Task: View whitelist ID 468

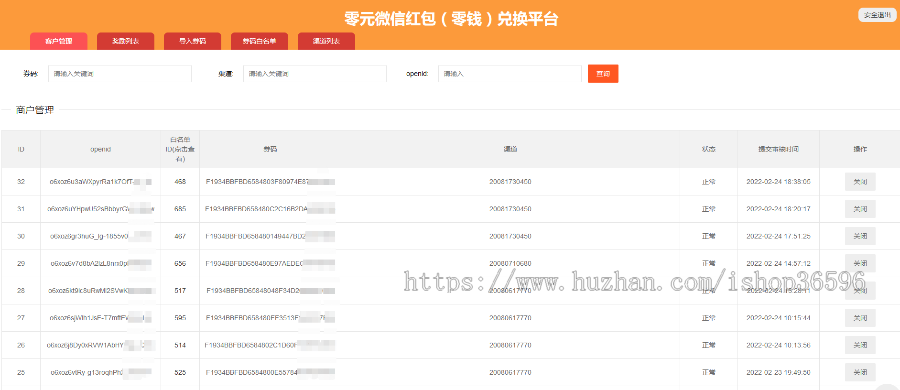Action: pos(180,182)
